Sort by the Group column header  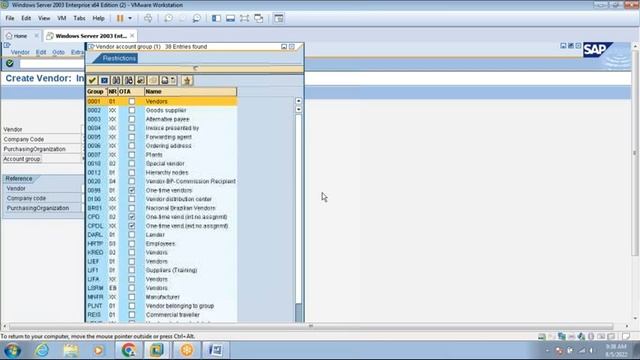tap(96, 91)
